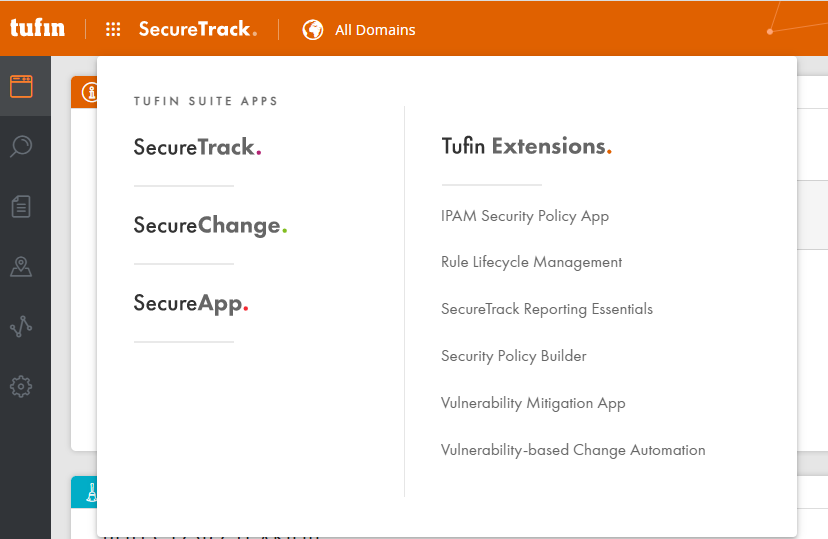Screen dimensions: 828x539
Task: Click the All Domains globe icon
Action: (x=313, y=30)
